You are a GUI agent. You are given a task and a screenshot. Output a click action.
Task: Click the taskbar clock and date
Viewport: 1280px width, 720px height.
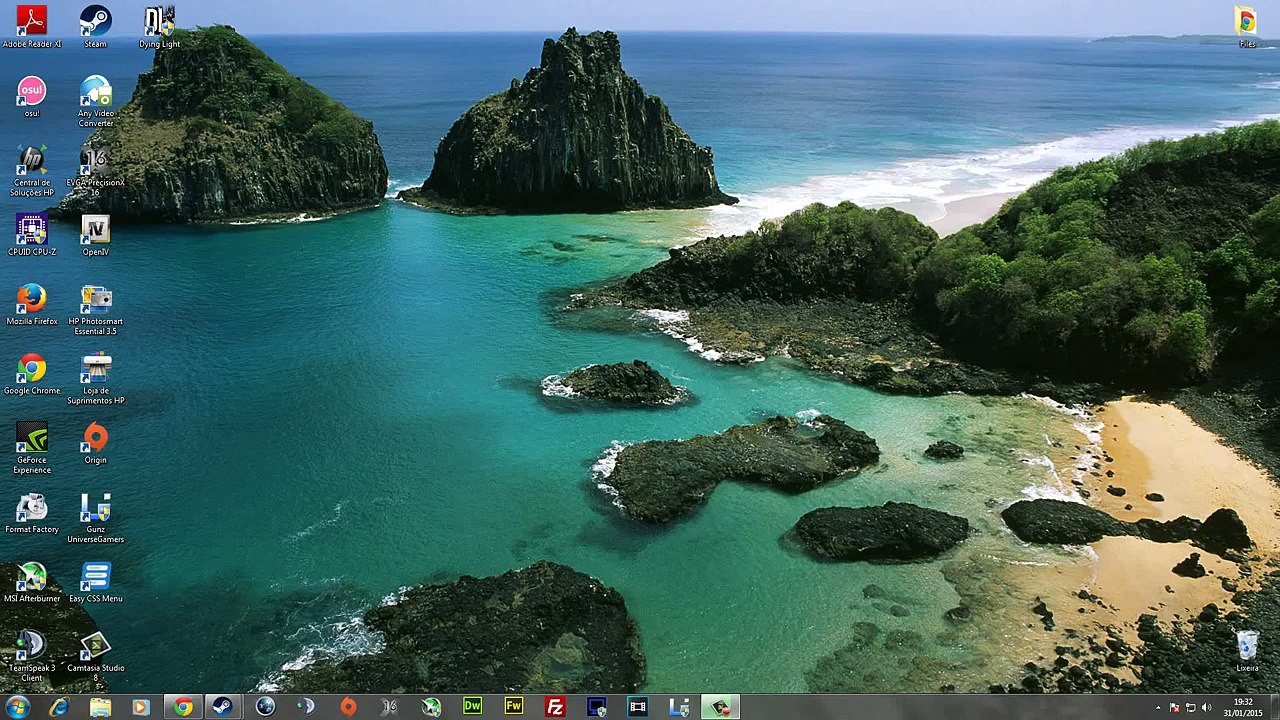1243,707
